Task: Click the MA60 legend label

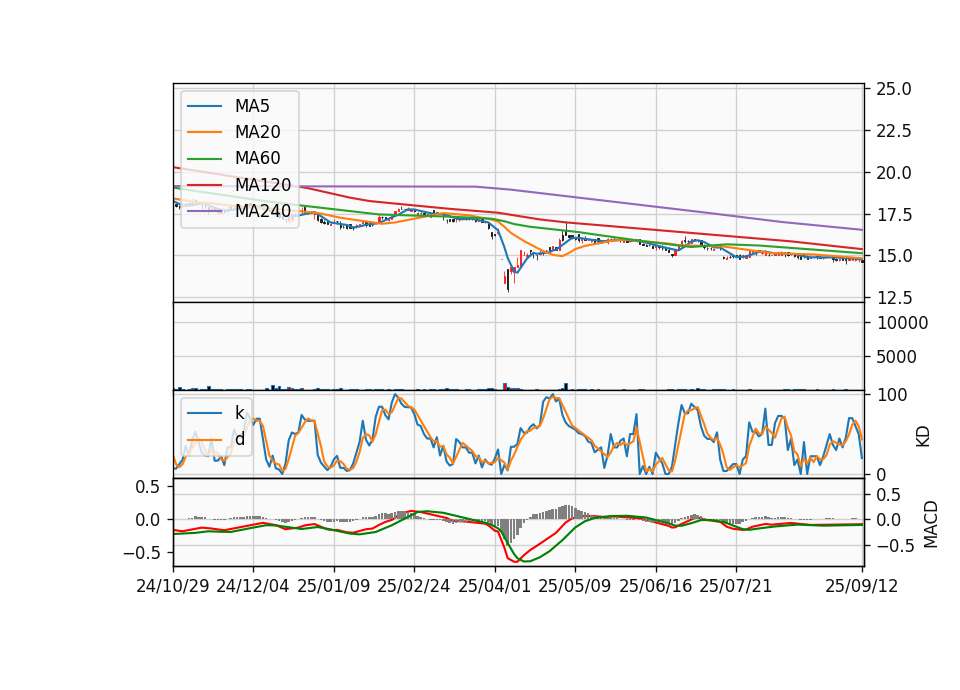Action: [x=258, y=158]
